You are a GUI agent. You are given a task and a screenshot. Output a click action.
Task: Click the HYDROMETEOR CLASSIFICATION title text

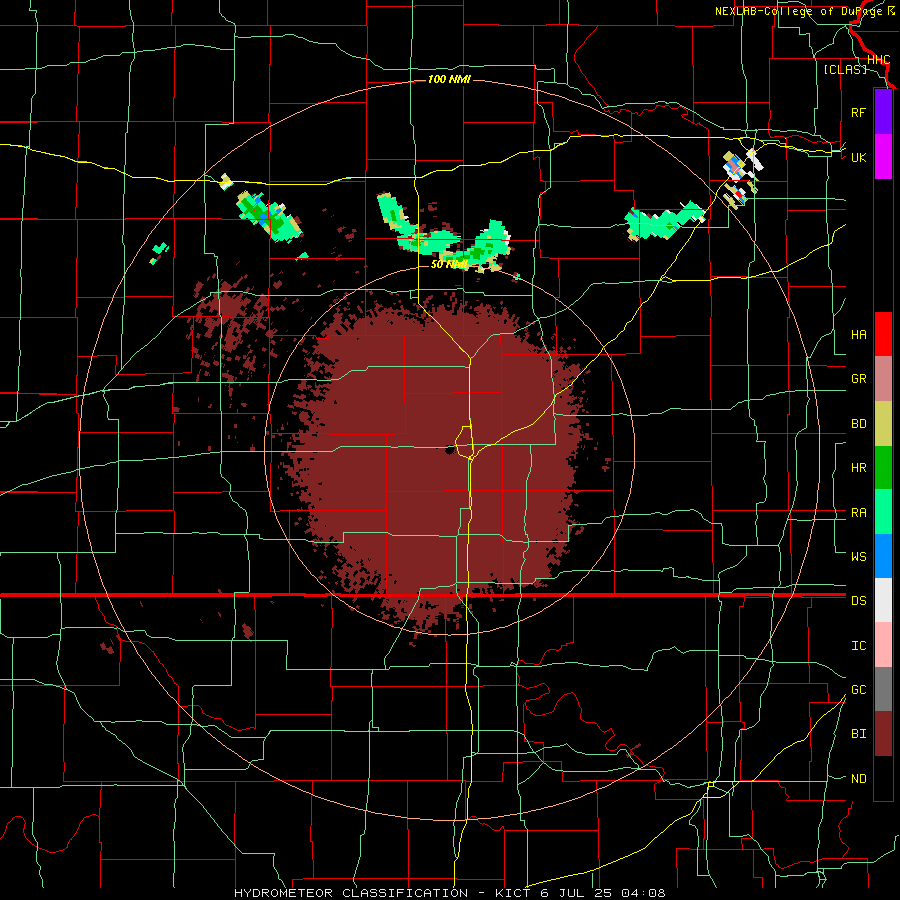coord(351,893)
